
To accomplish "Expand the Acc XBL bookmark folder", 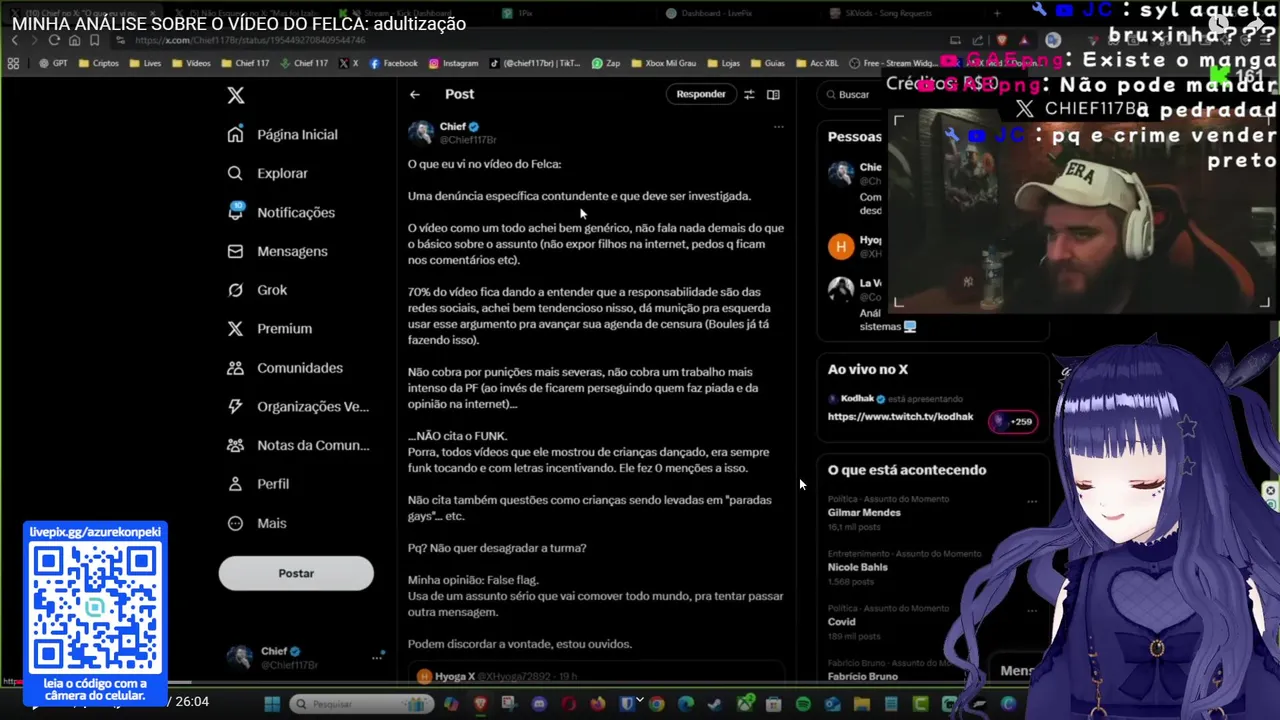I will 817,63.
